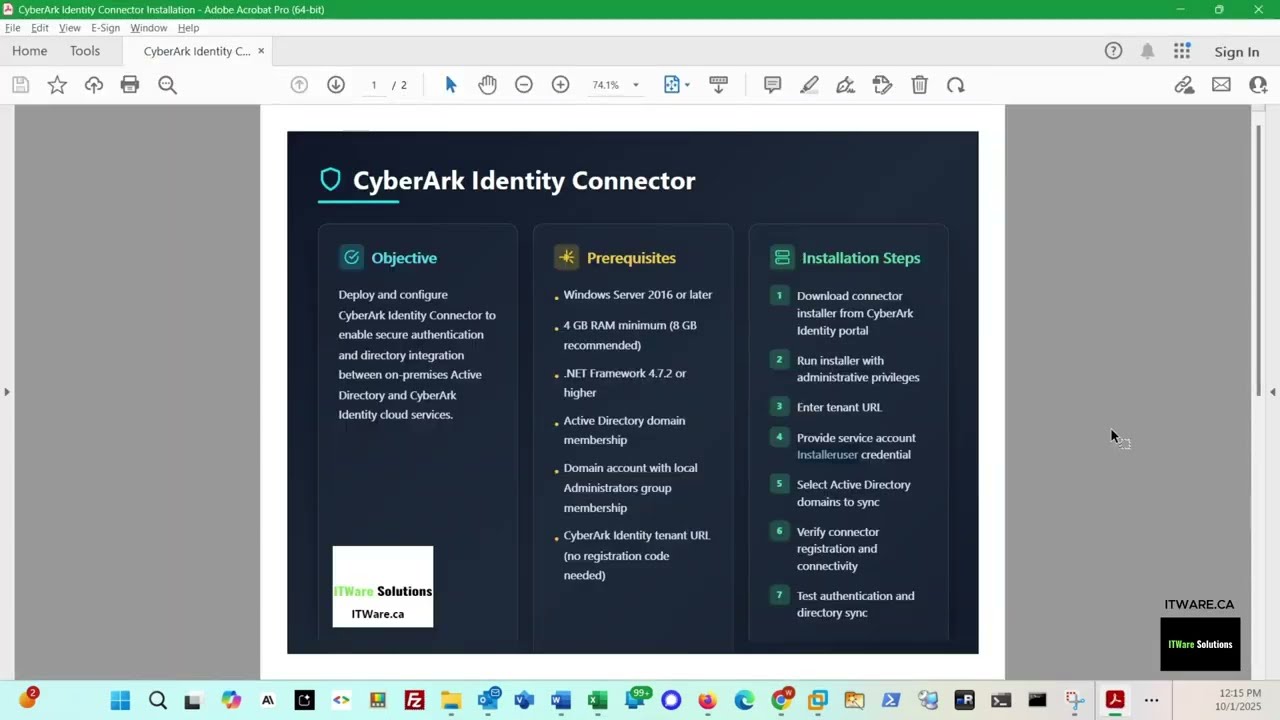
Task: Expand the left navigation pane
Action: point(6,392)
